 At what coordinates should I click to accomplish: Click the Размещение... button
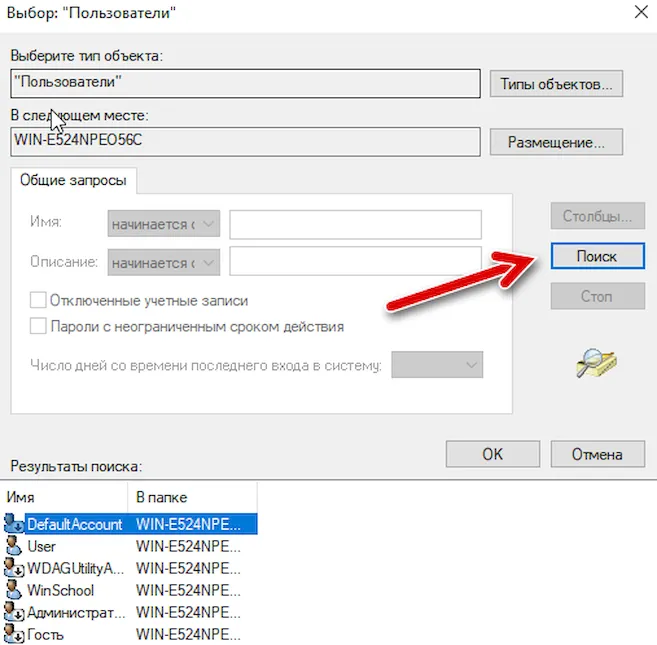556,142
